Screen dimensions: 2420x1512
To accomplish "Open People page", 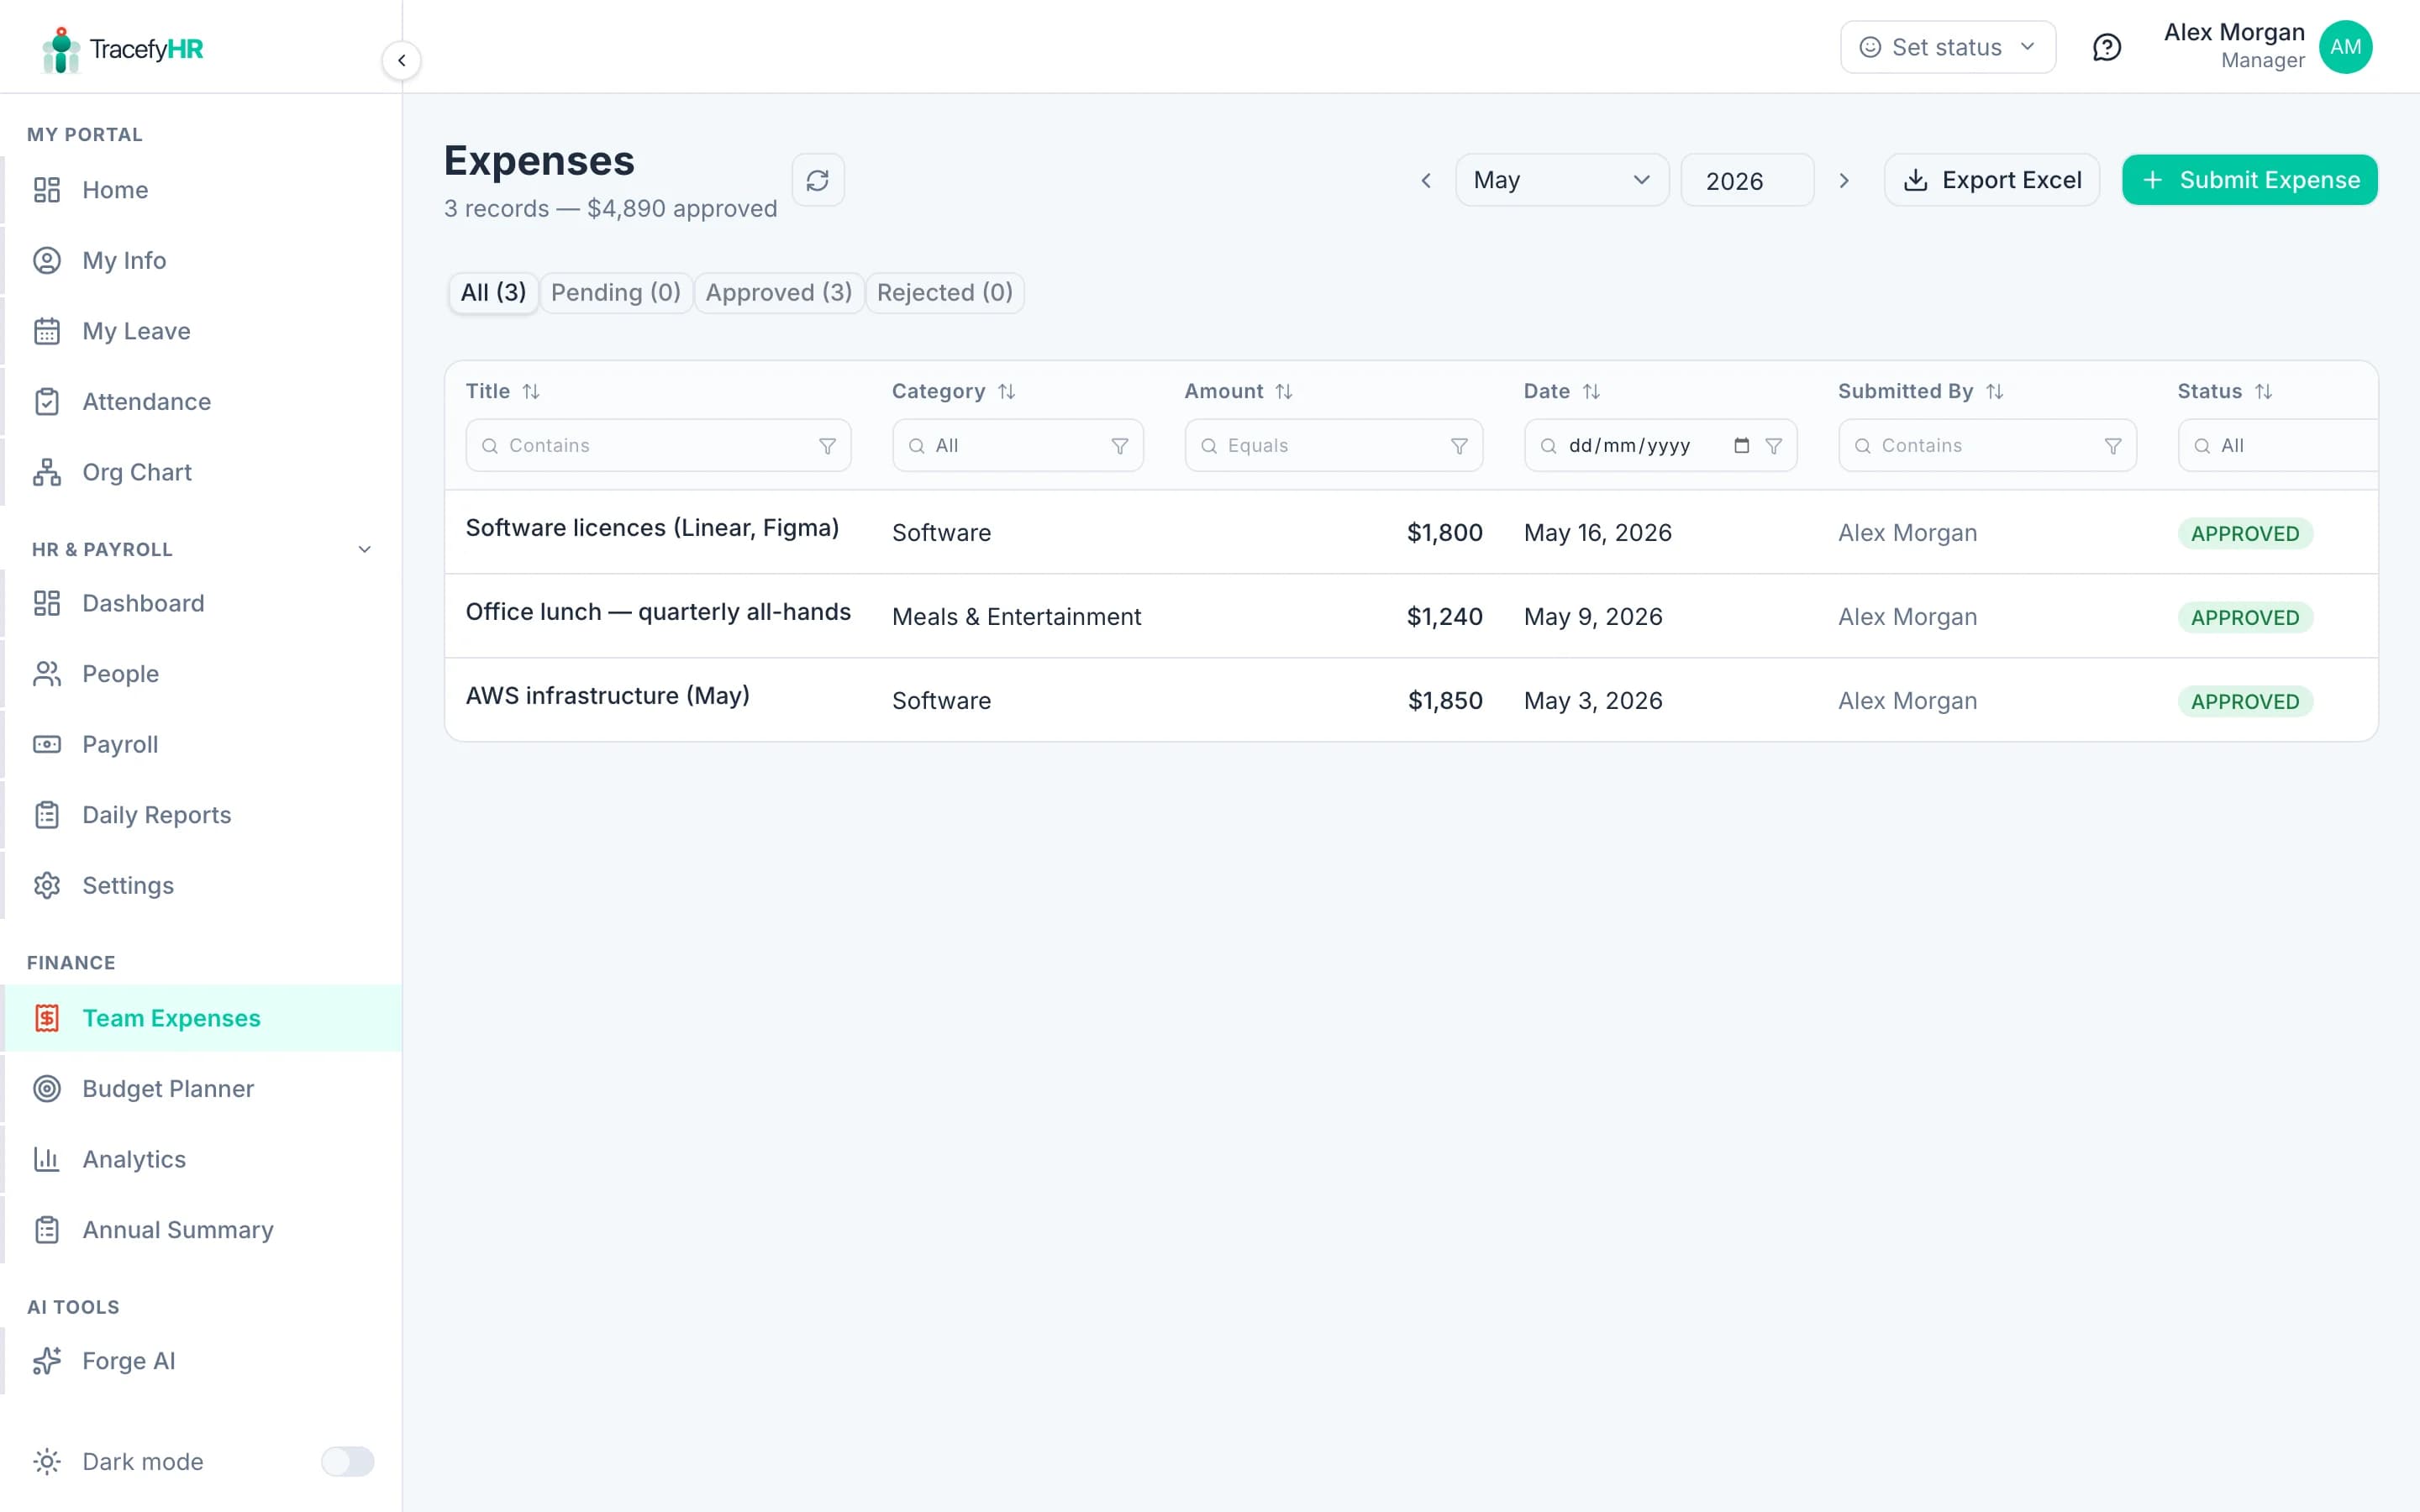I will click(x=202, y=674).
